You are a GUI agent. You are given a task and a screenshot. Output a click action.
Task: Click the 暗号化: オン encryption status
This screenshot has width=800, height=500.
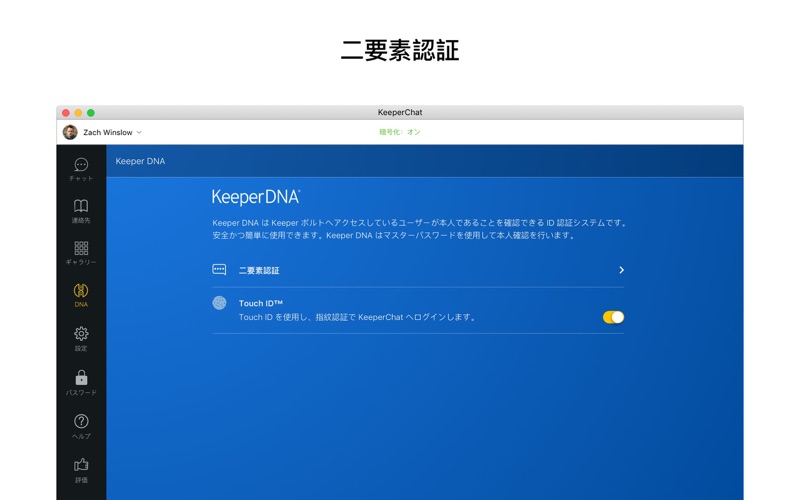click(399, 132)
